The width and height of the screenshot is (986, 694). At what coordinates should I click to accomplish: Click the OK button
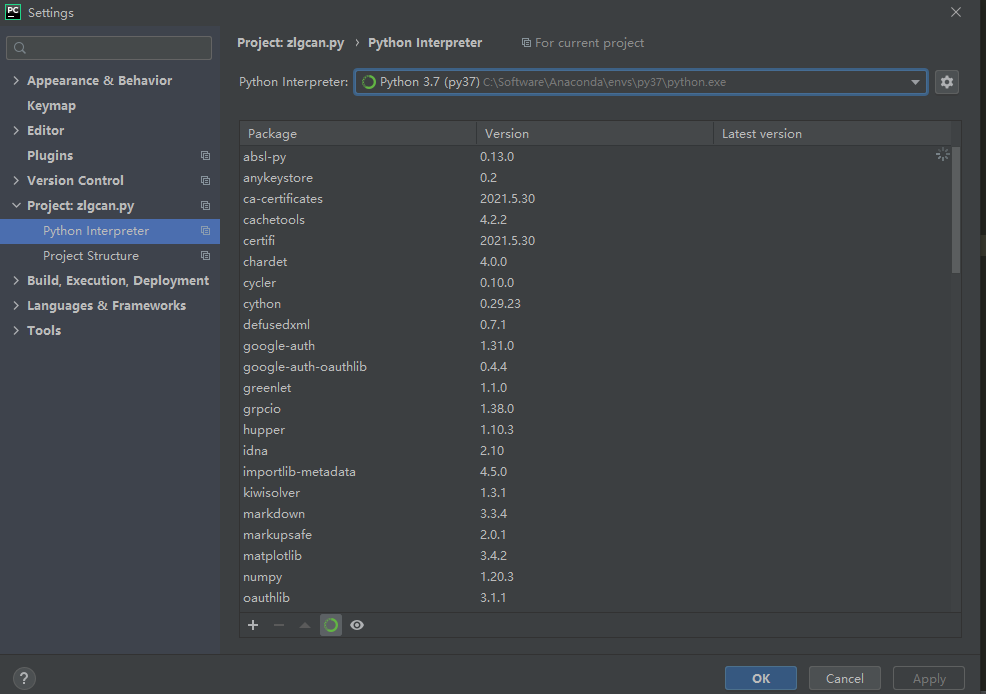[x=761, y=678]
